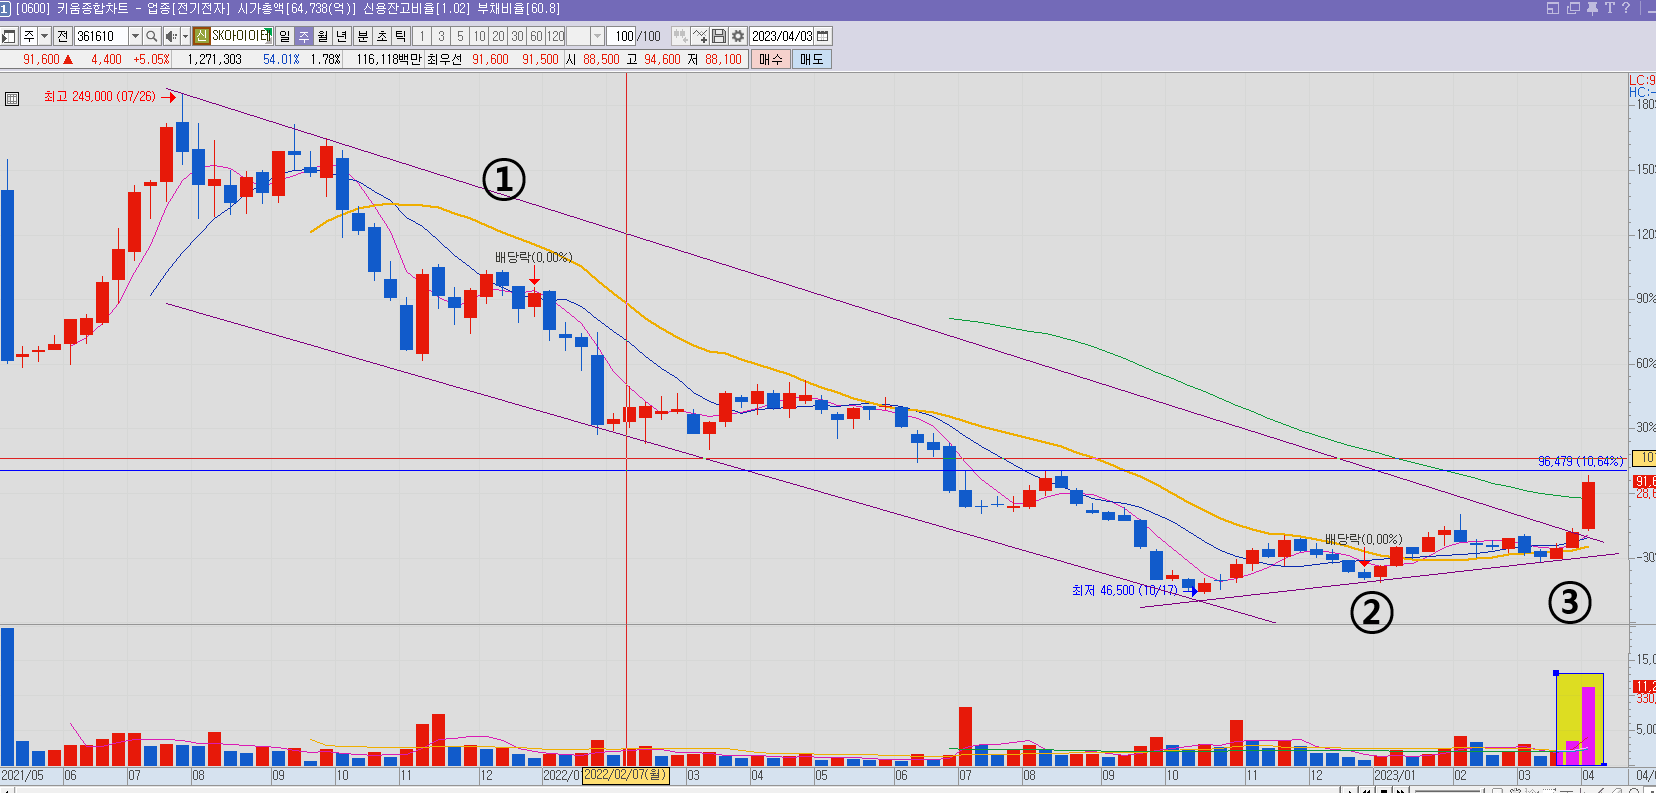Click the 116,118백만 trading value

(x=389, y=59)
